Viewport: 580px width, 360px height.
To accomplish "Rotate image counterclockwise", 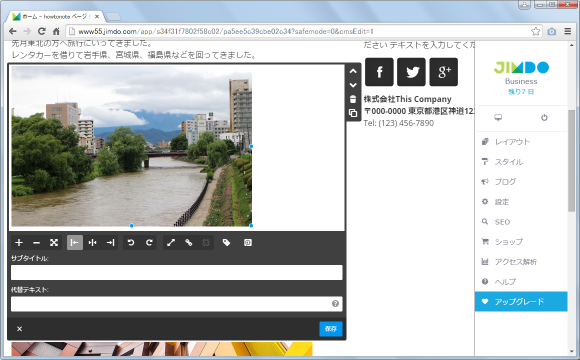I will 131,243.
